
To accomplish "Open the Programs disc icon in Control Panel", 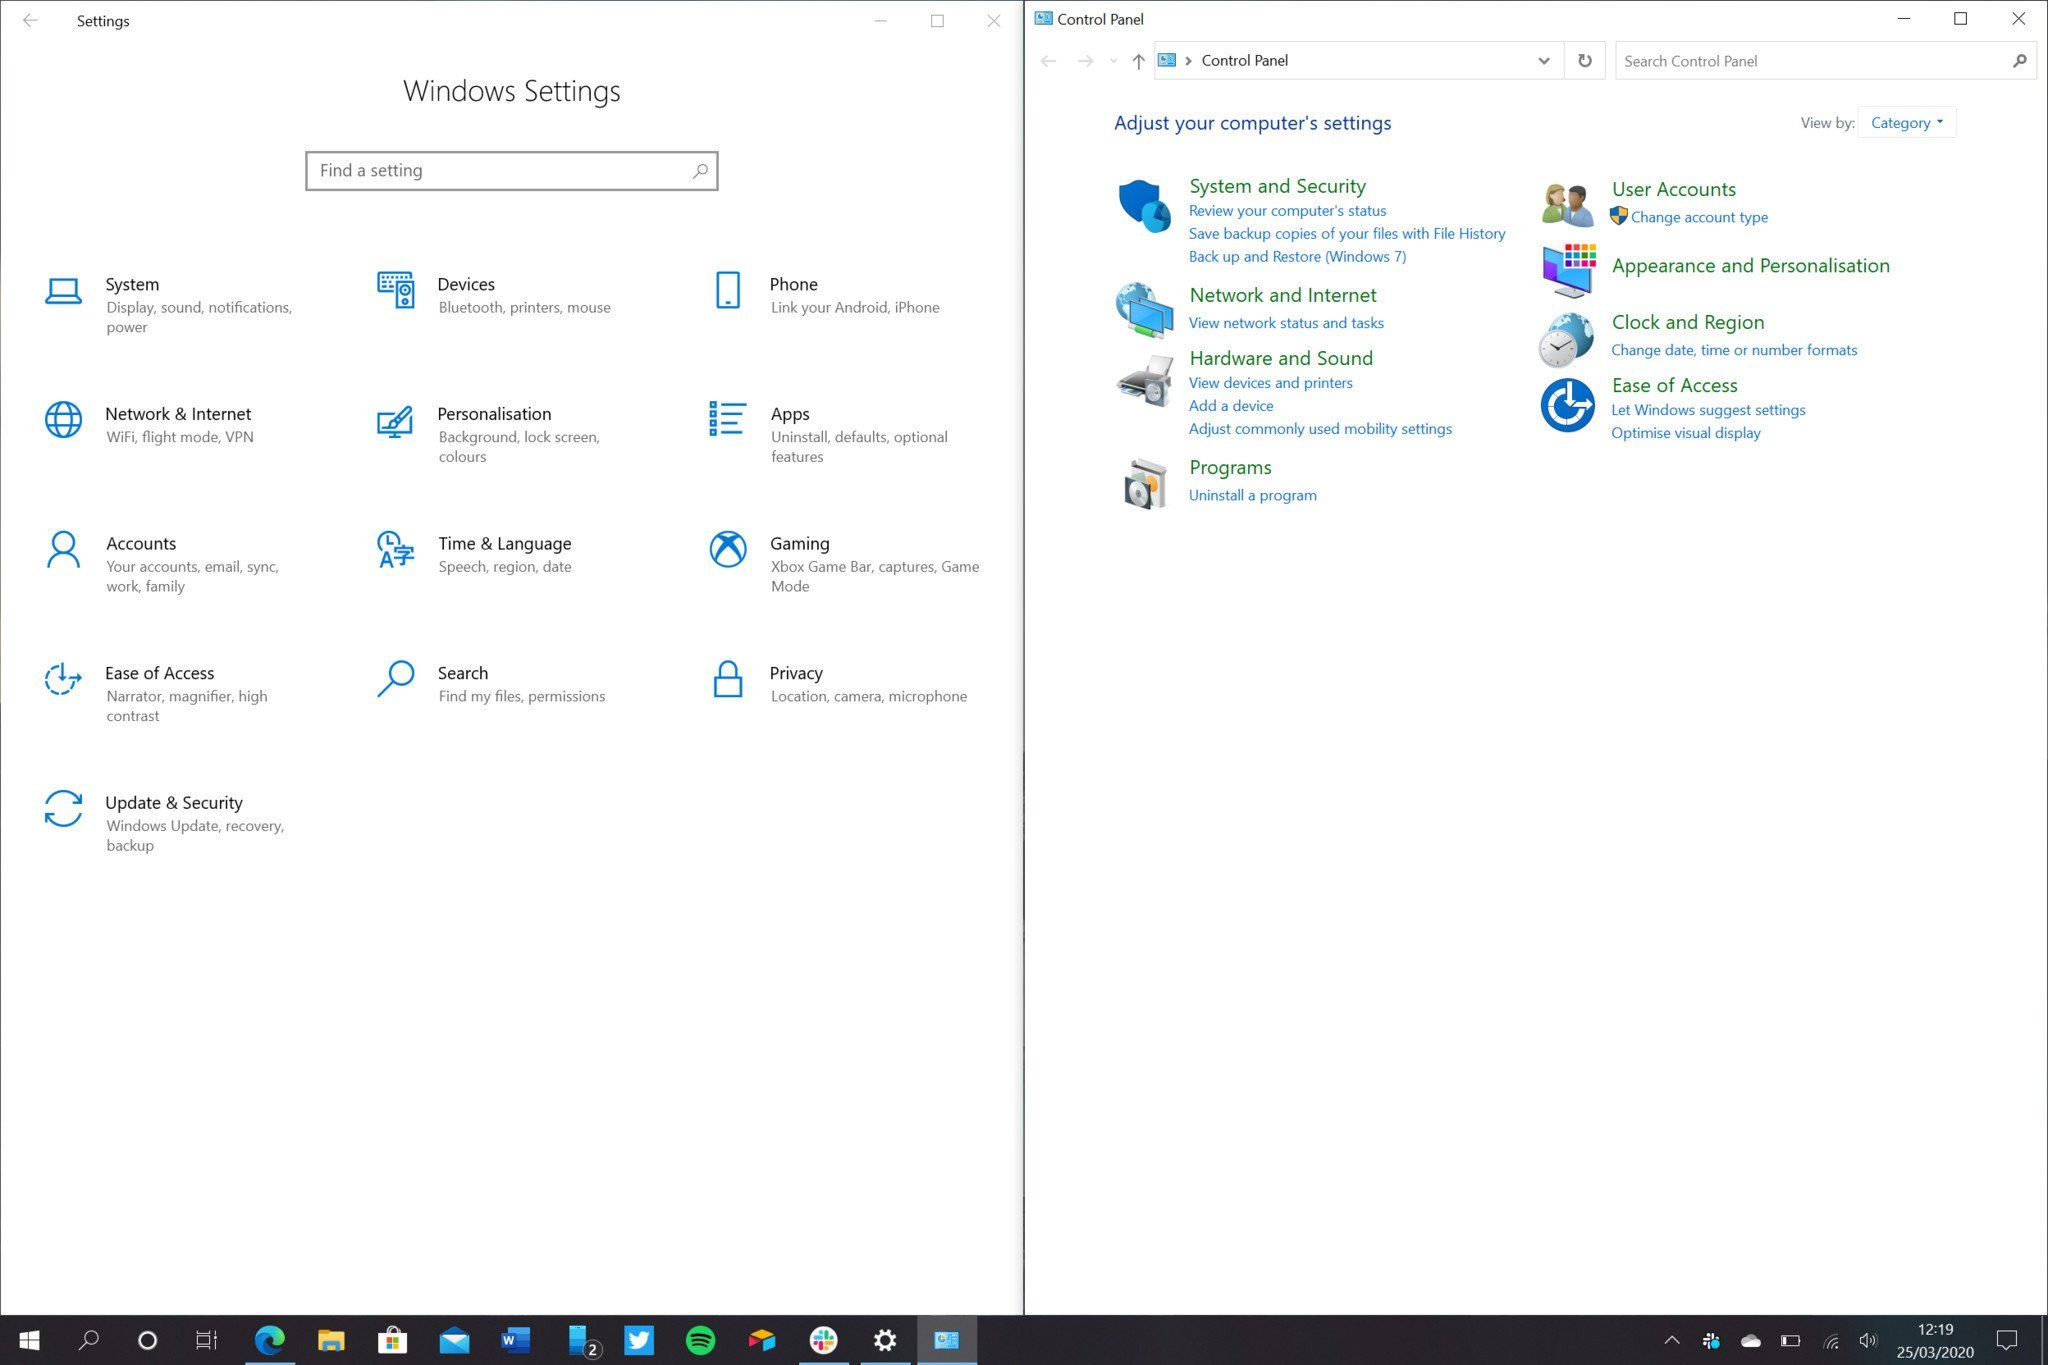I will click(1145, 485).
